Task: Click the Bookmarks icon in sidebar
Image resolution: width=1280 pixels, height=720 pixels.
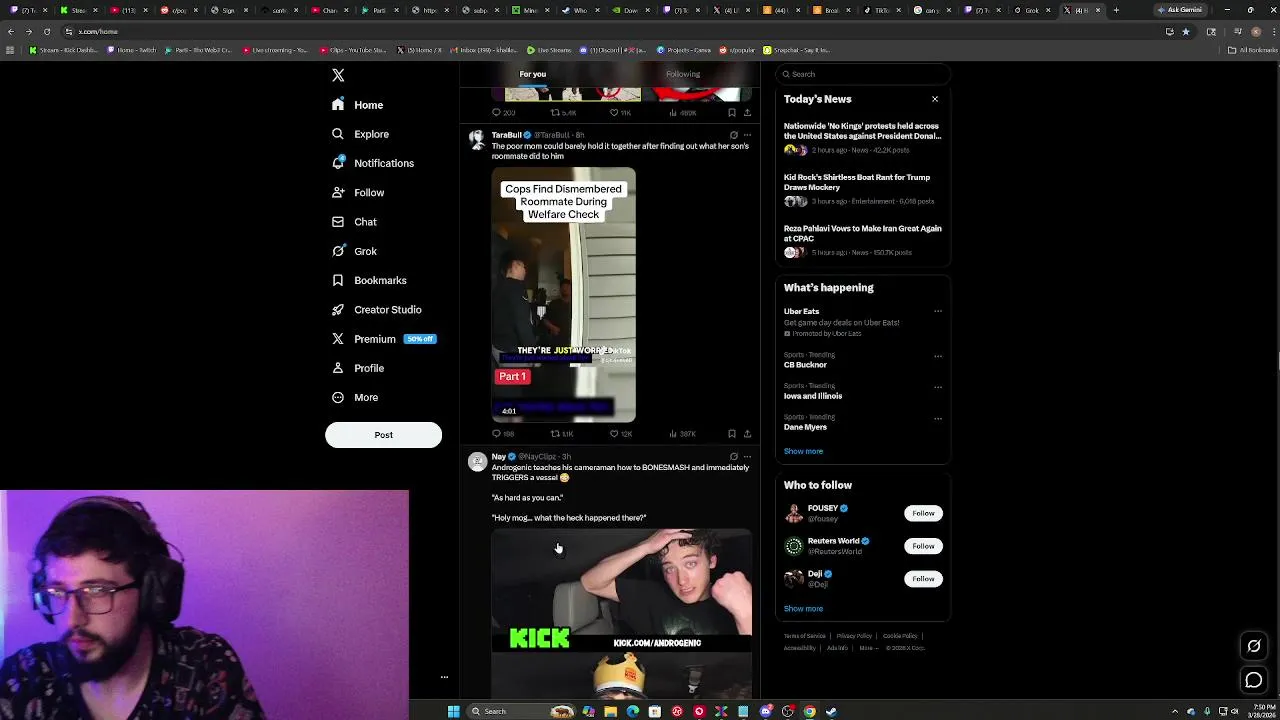Action: [338, 280]
